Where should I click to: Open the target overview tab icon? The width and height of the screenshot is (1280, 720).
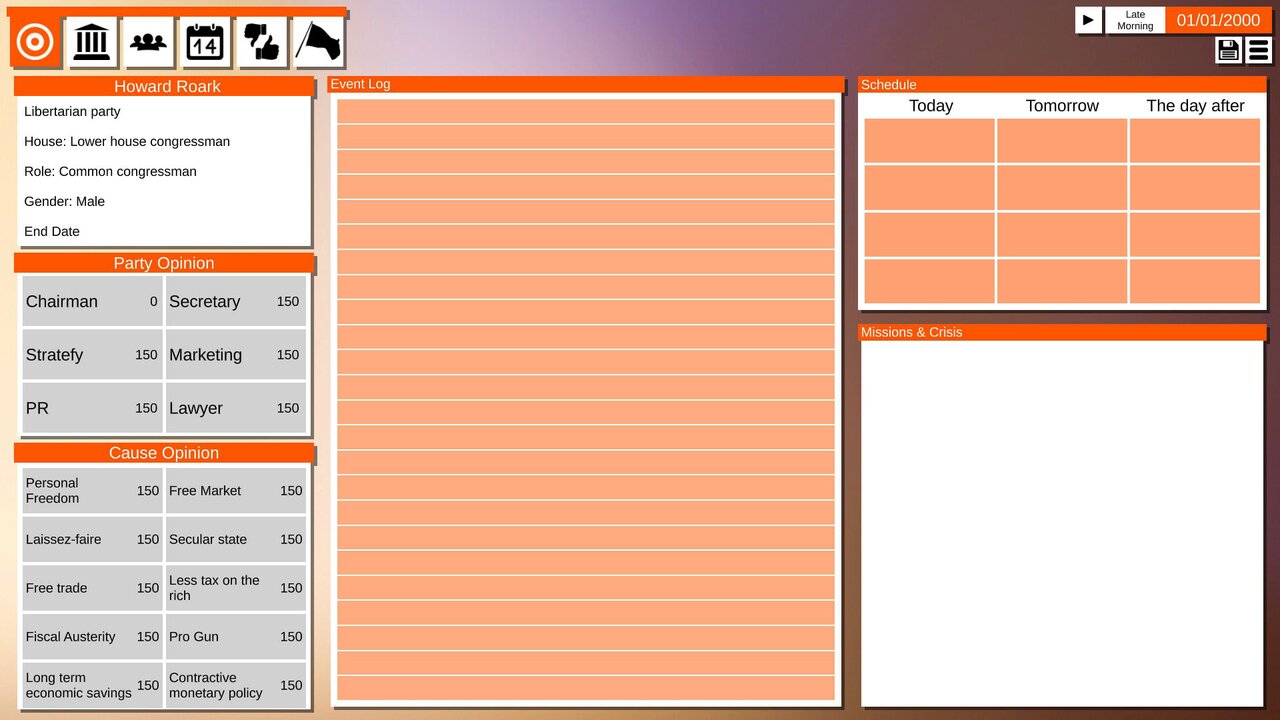(35, 42)
